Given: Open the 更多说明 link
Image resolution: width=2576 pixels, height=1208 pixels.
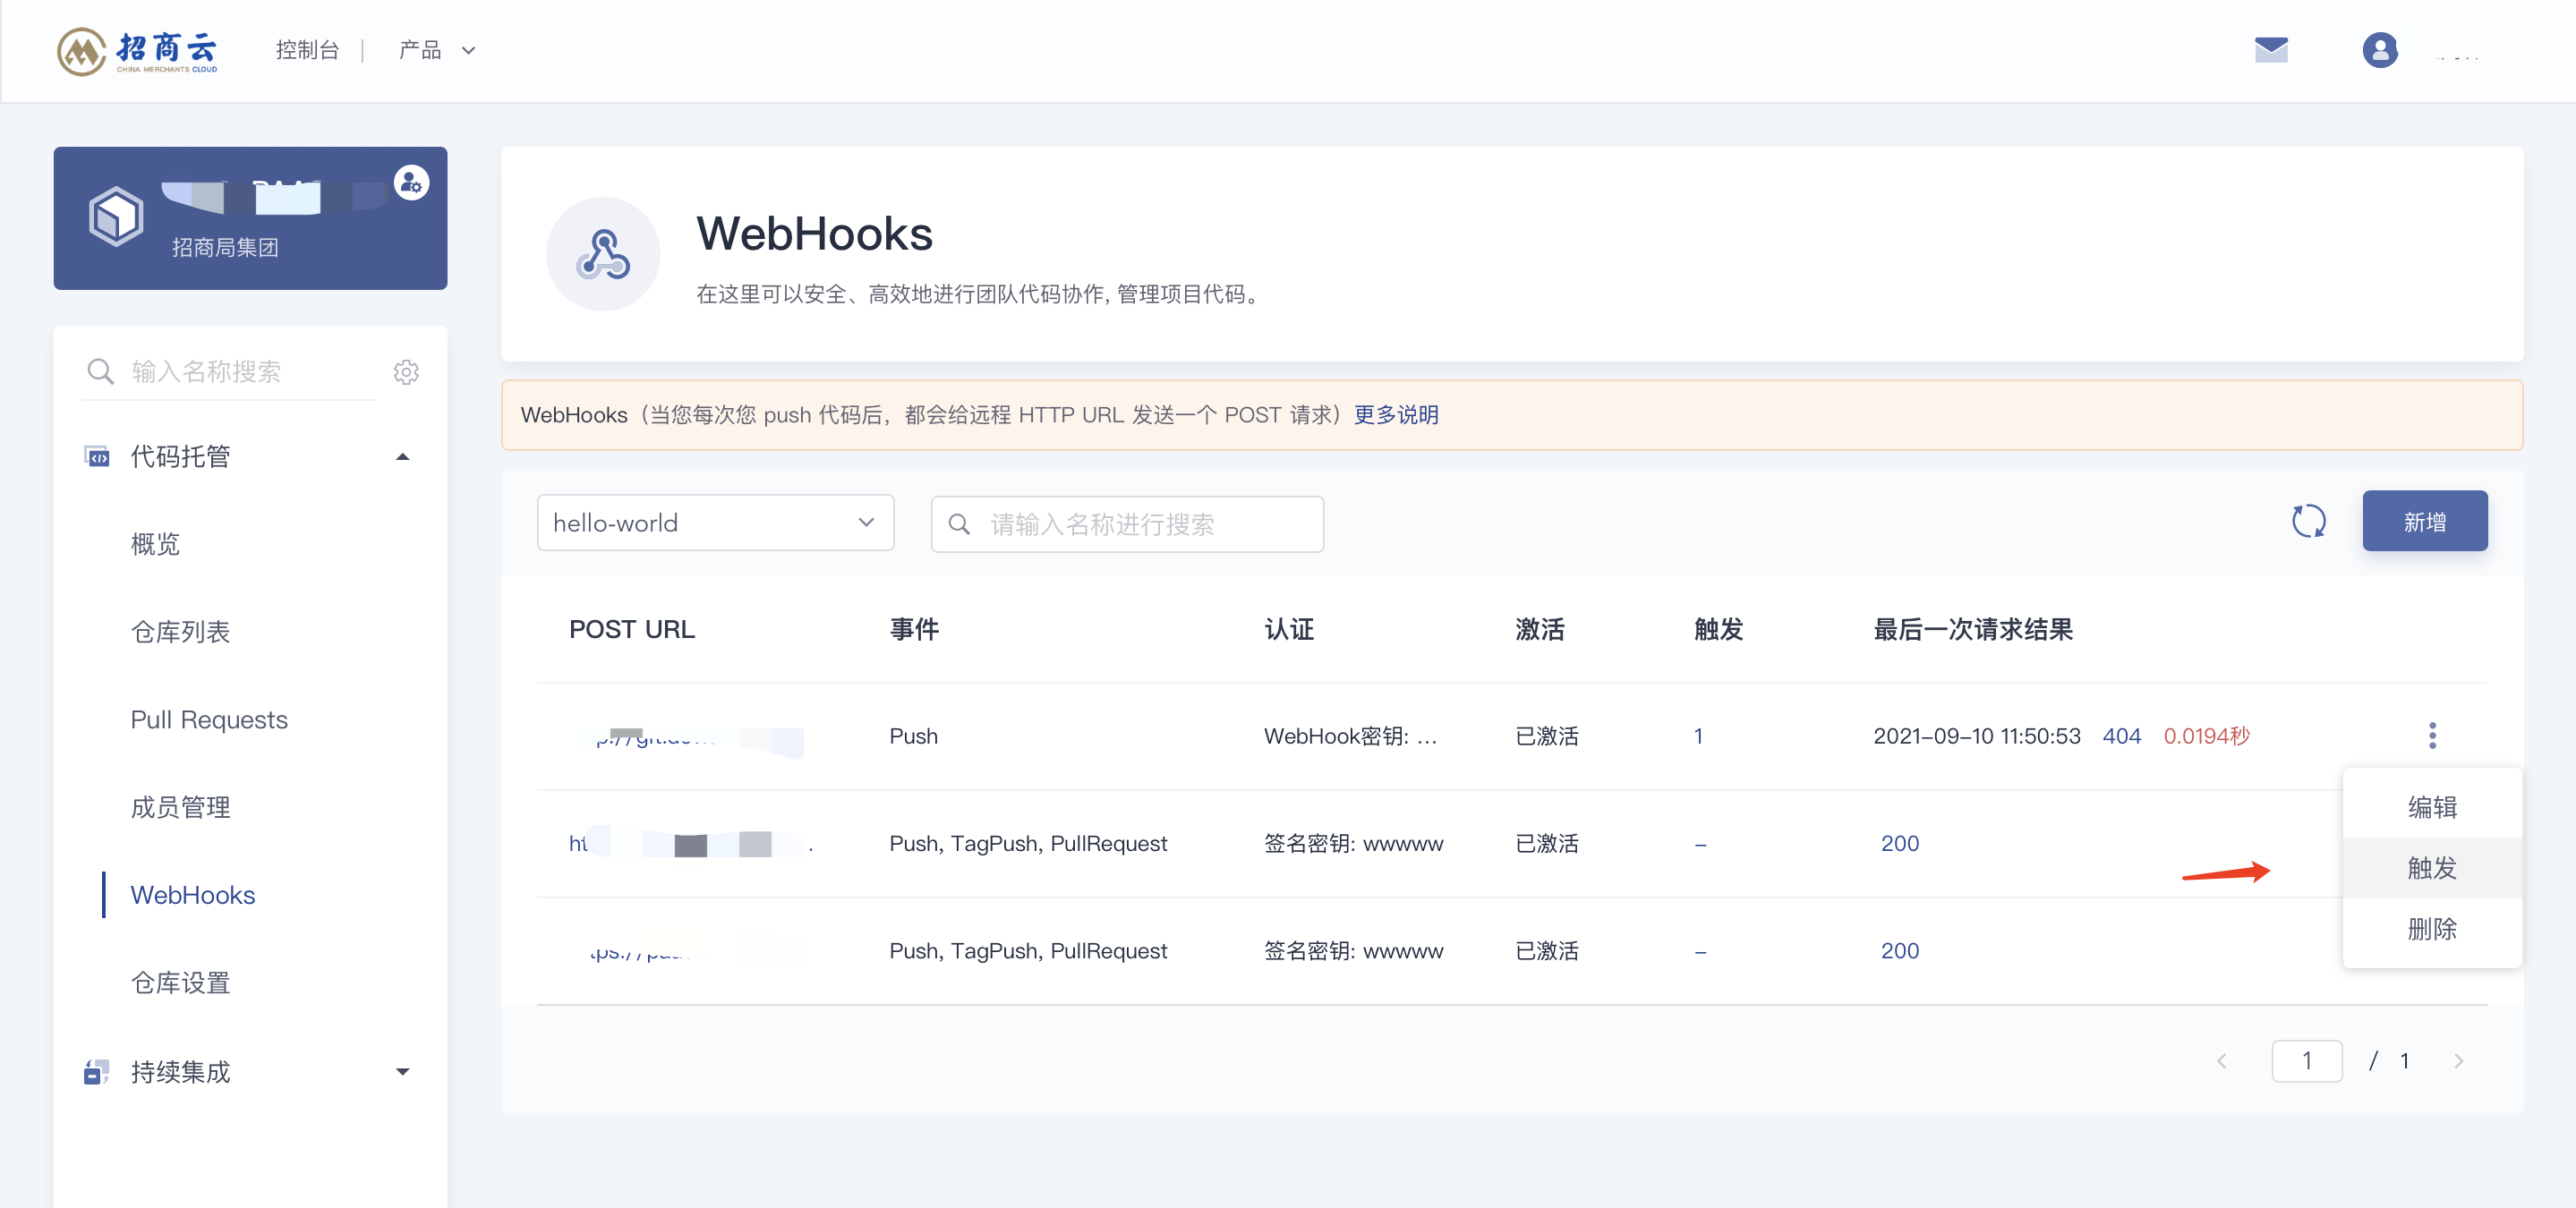Looking at the screenshot, I should 1396,415.
